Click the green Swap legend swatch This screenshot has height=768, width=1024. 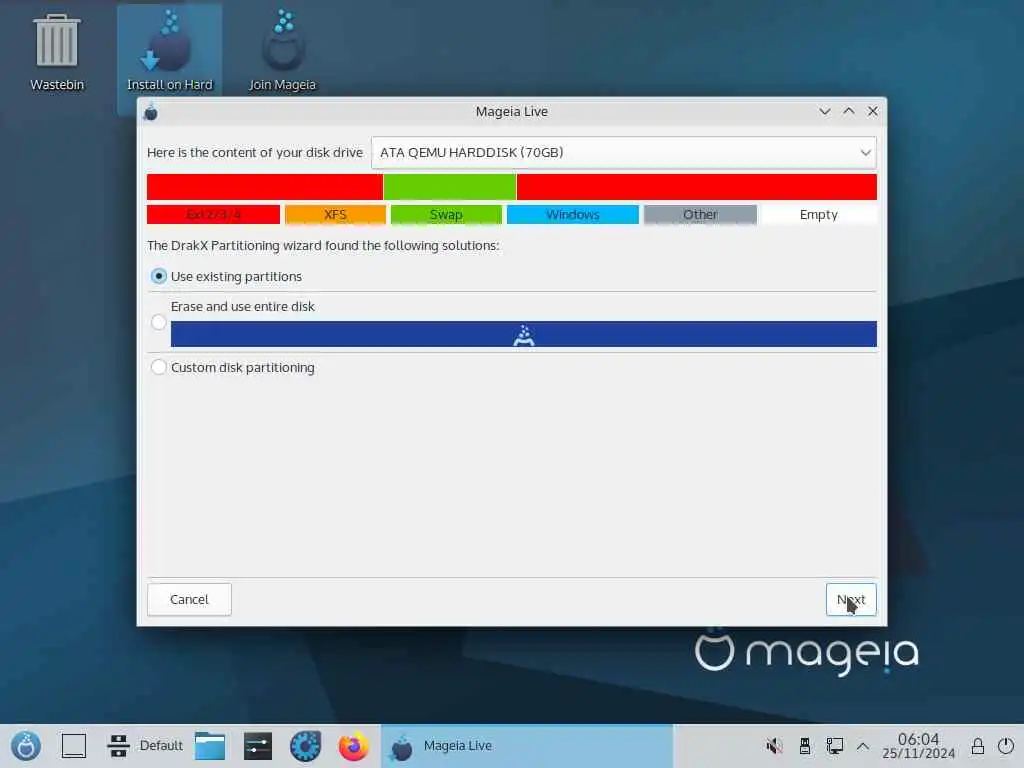[447, 214]
